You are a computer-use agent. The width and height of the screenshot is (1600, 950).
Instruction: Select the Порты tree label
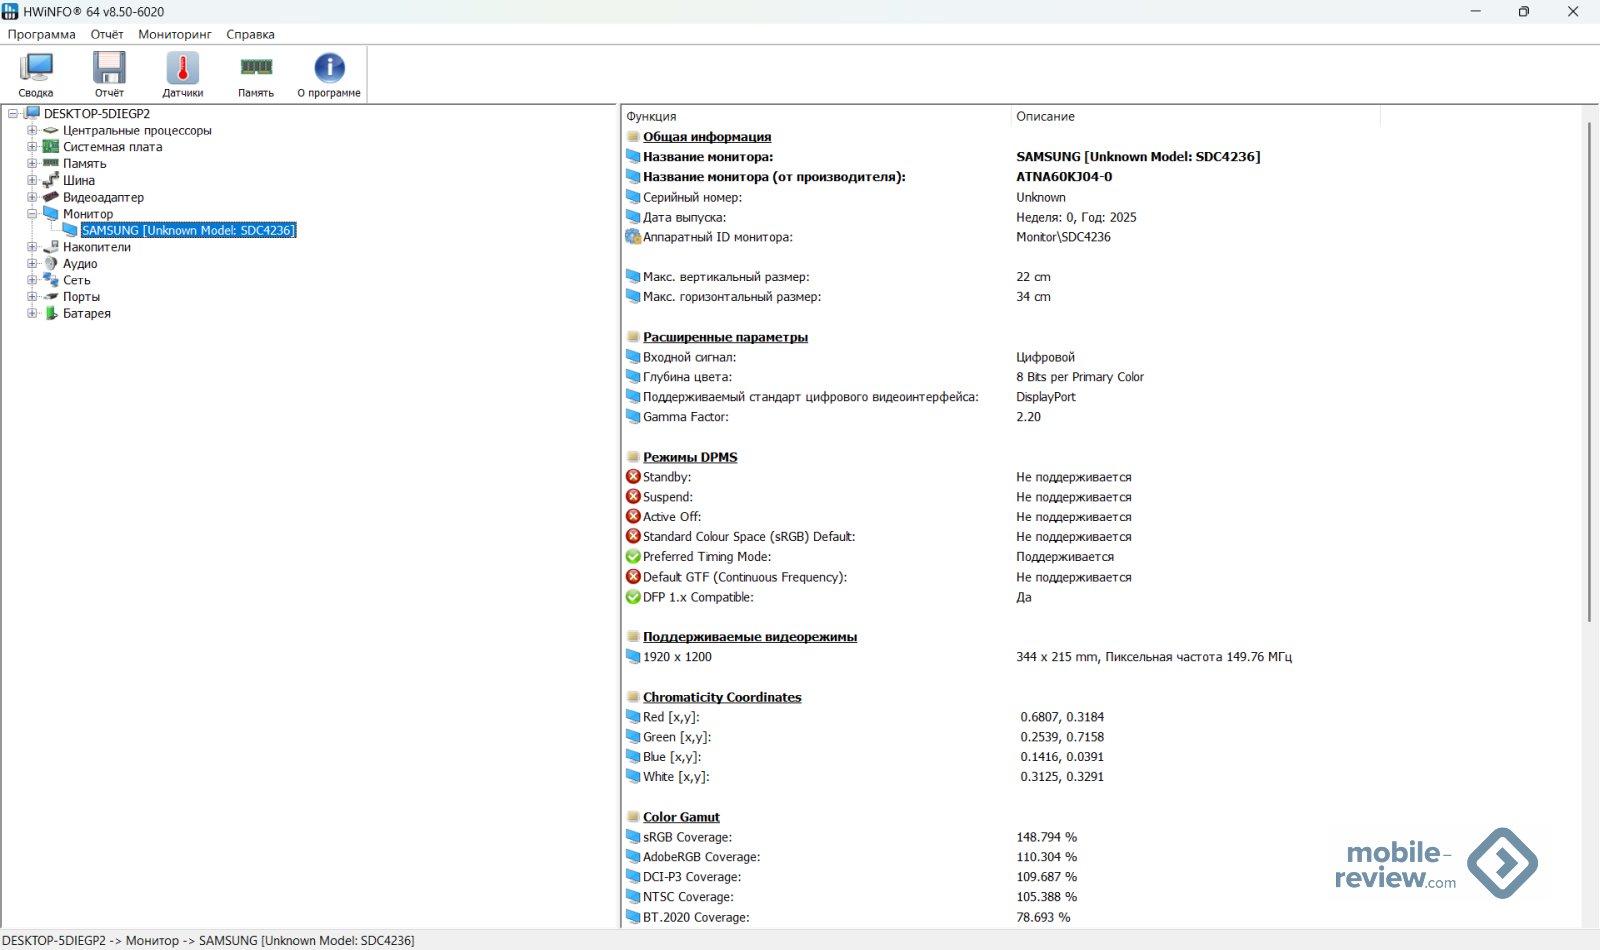(81, 297)
